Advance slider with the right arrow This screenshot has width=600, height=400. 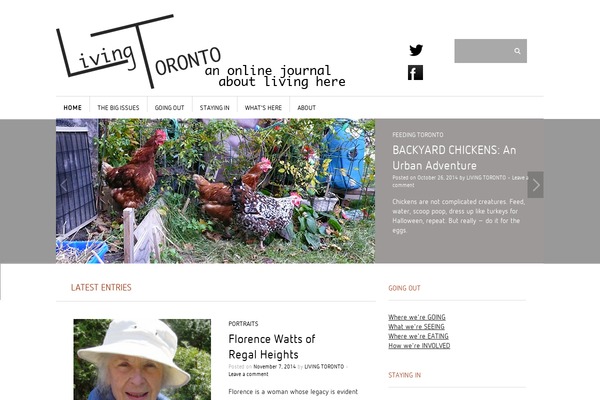click(x=535, y=185)
